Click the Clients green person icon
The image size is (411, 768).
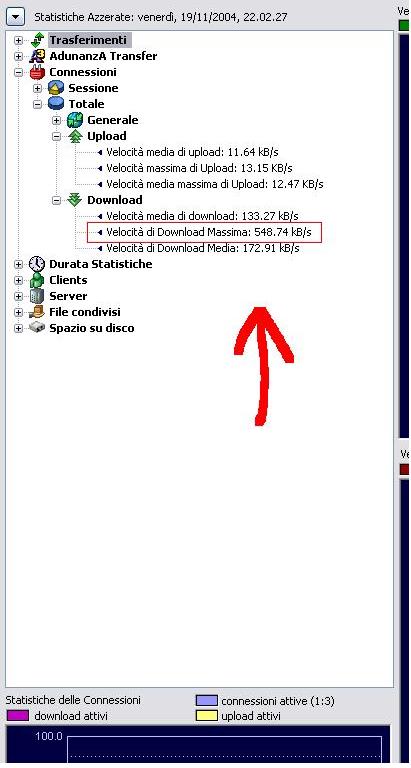37,281
